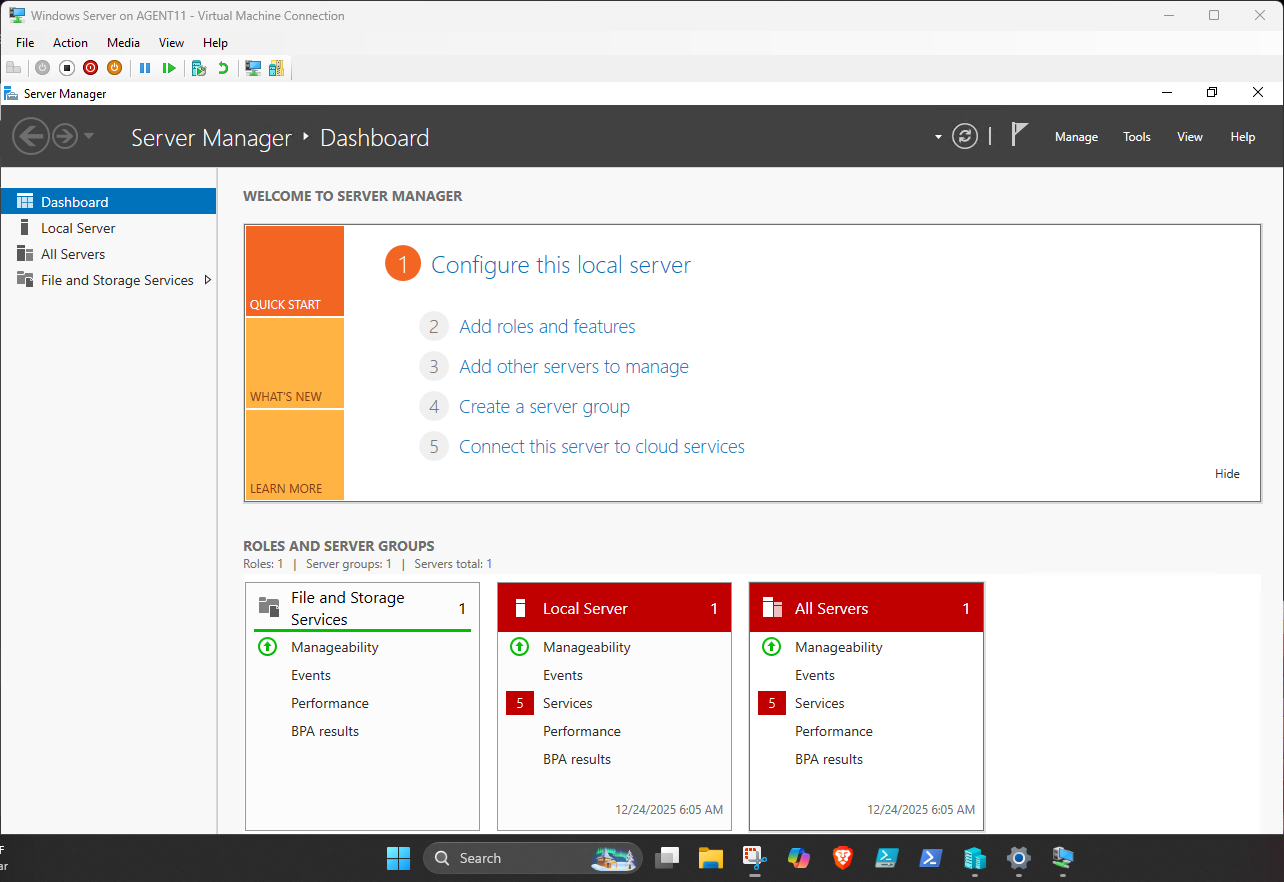1284x882 pixels.
Task: Open Services showing 5 alerts on Local Server
Action: [x=568, y=703]
